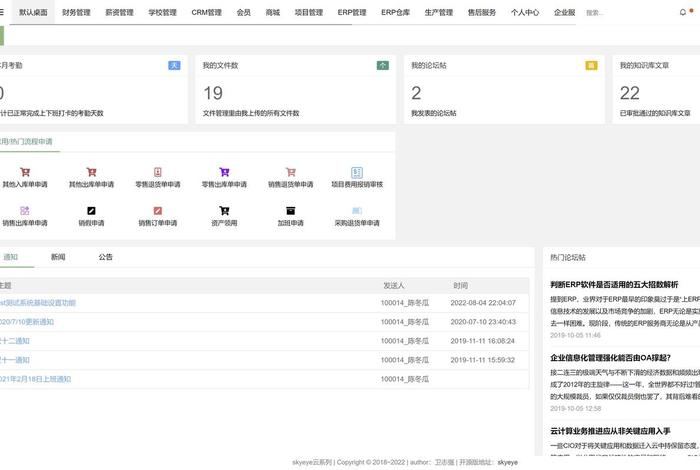700x470 pixels.
Task: Open the 生产管理 top menu
Action: pos(439,12)
